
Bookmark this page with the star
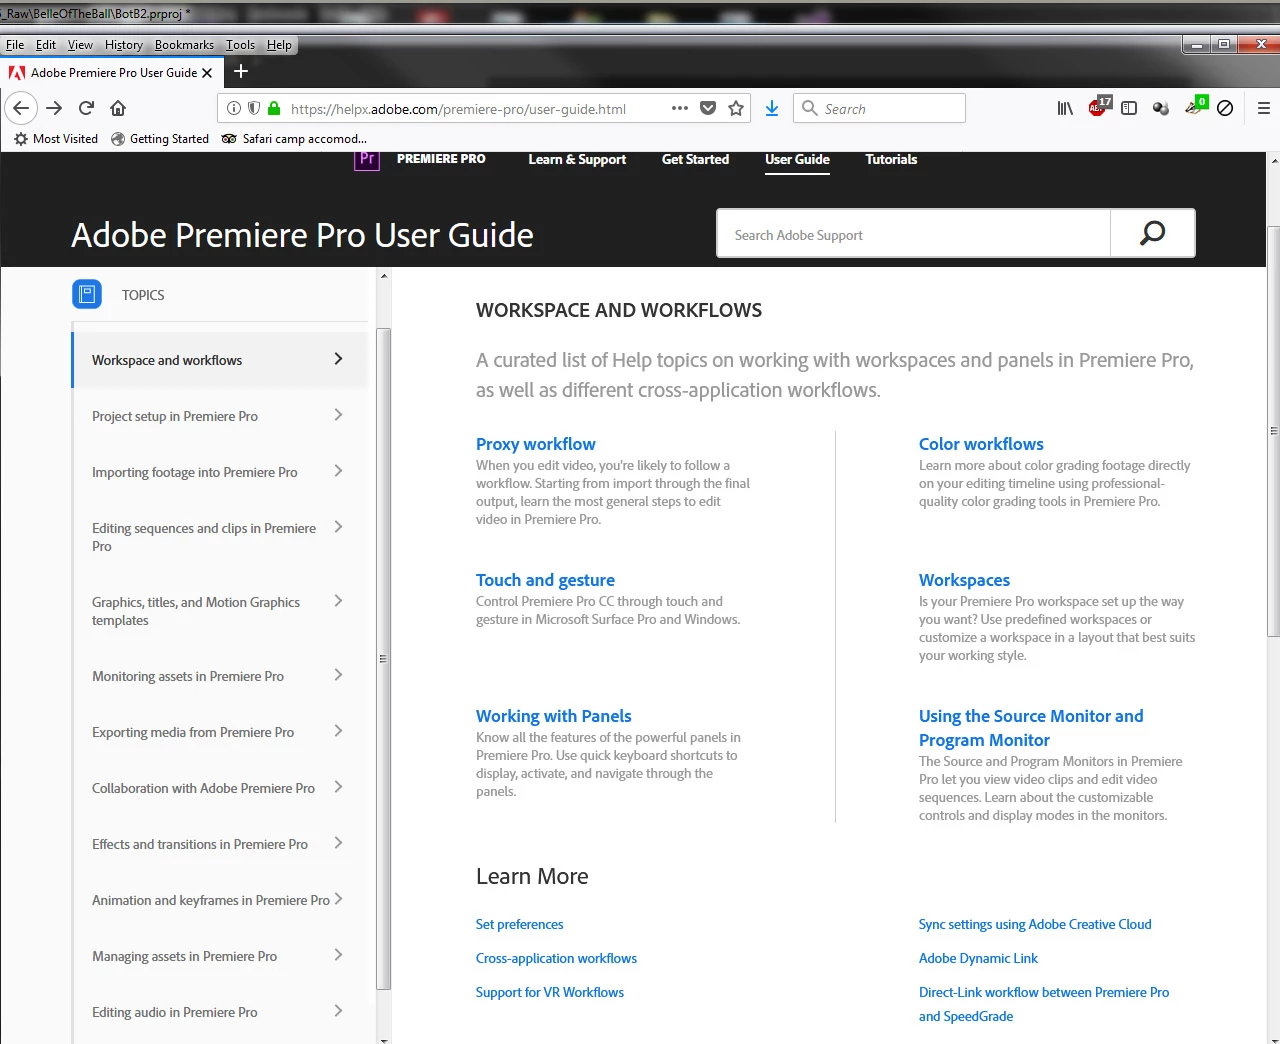(x=736, y=108)
